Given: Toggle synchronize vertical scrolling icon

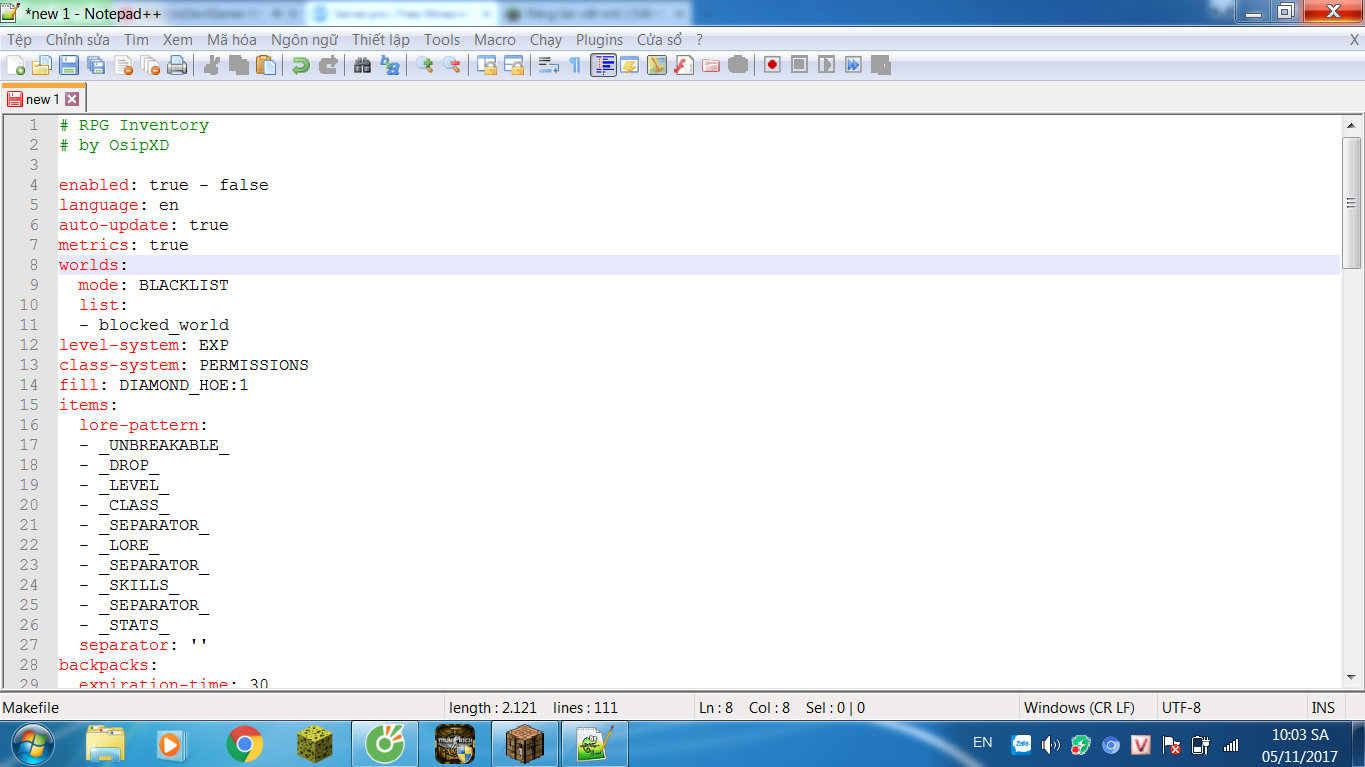Looking at the screenshot, I should (x=487, y=65).
